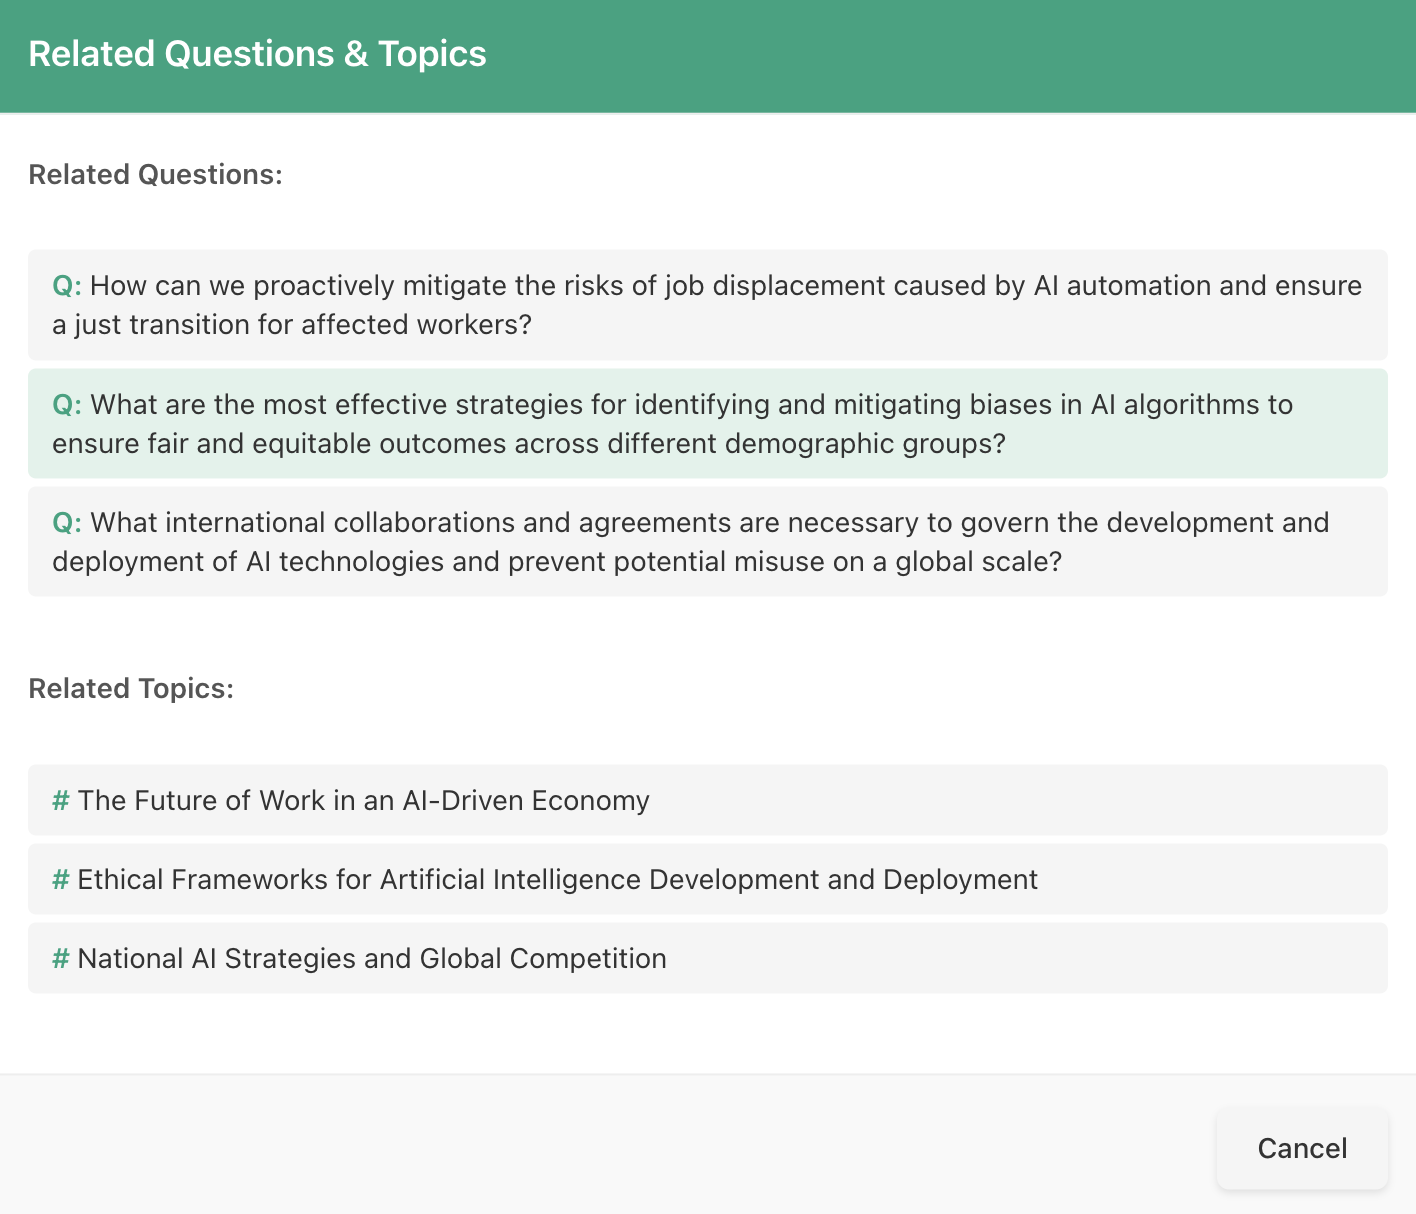Expand the Related Topics section header
Viewport: 1416px width, 1214px height.
click(131, 688)
